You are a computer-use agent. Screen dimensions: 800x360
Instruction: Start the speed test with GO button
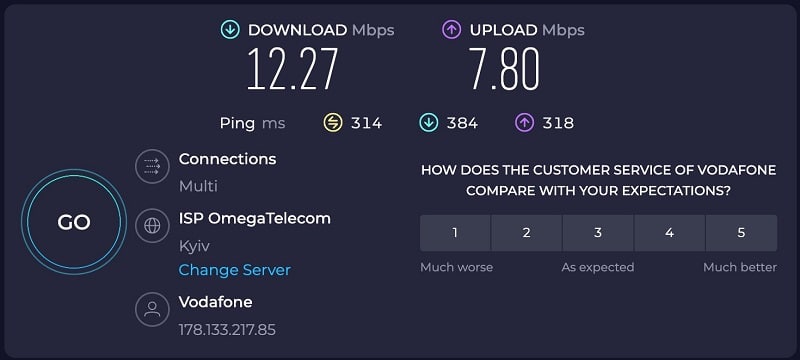tap(74, 222)
